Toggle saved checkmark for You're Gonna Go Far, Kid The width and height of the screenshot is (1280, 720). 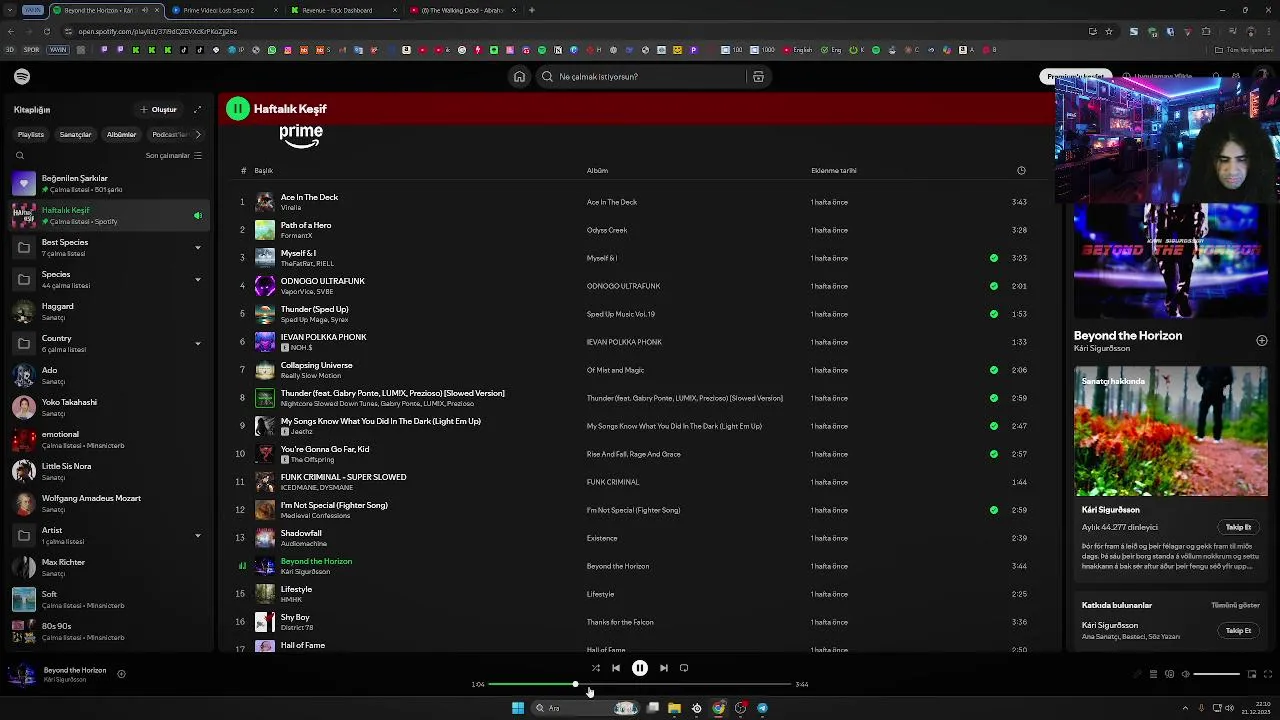(x=993, y=454)
